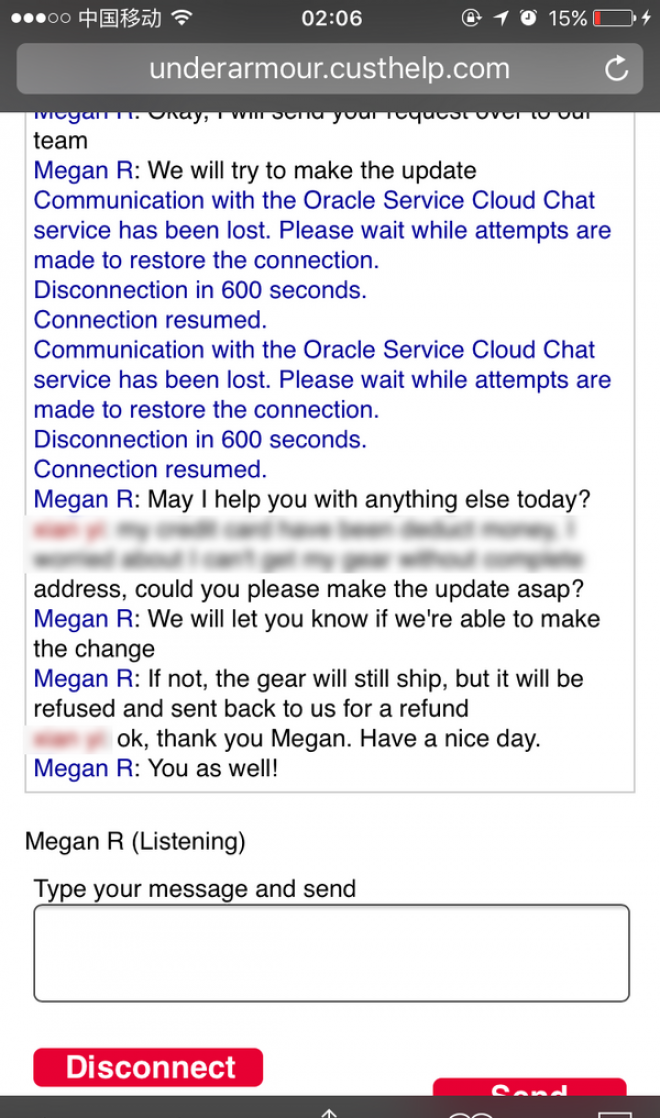Tap the alarm clock status icon

pos(528,17)
